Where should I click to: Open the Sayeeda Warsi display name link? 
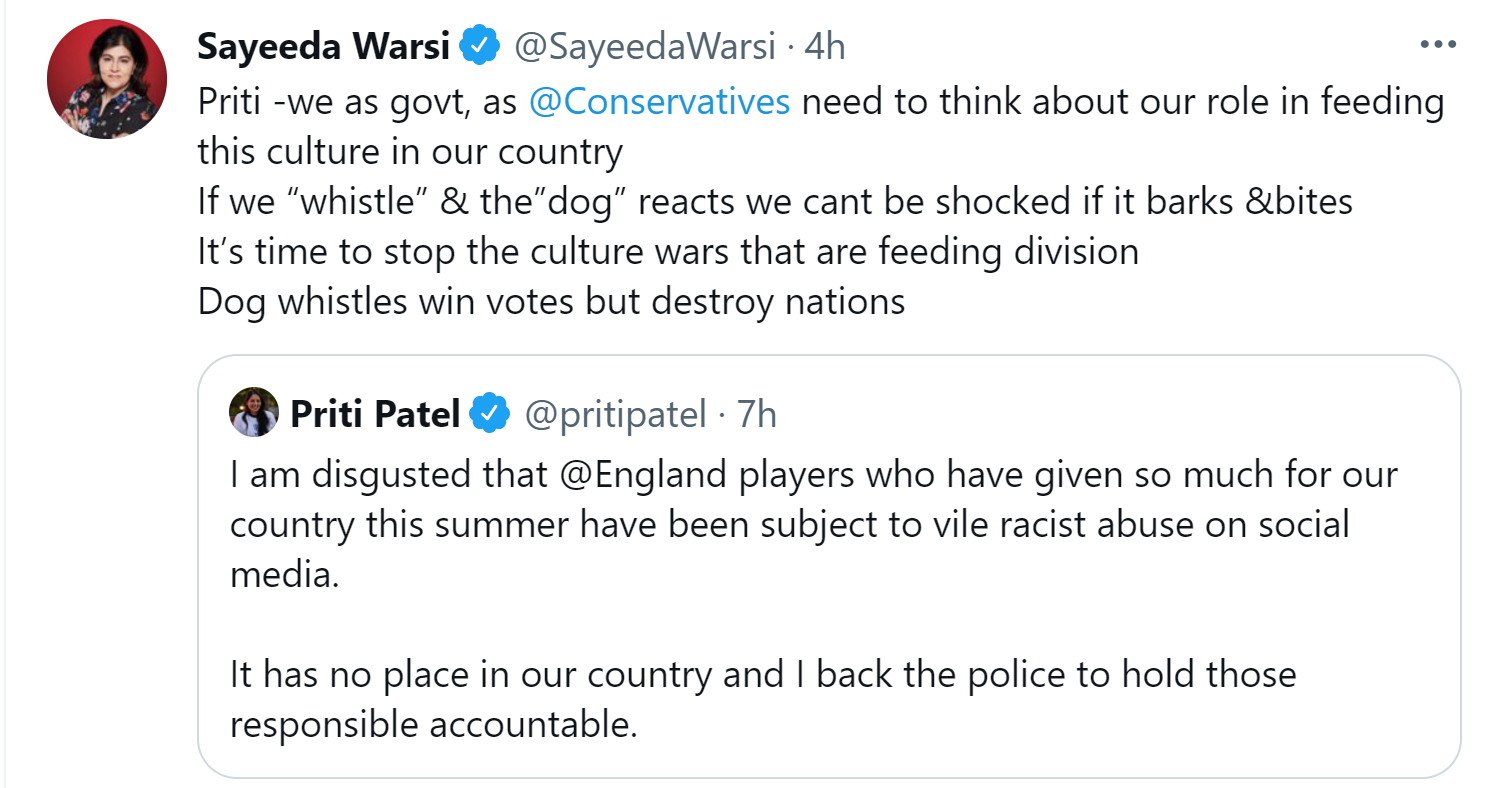(323, 46)
